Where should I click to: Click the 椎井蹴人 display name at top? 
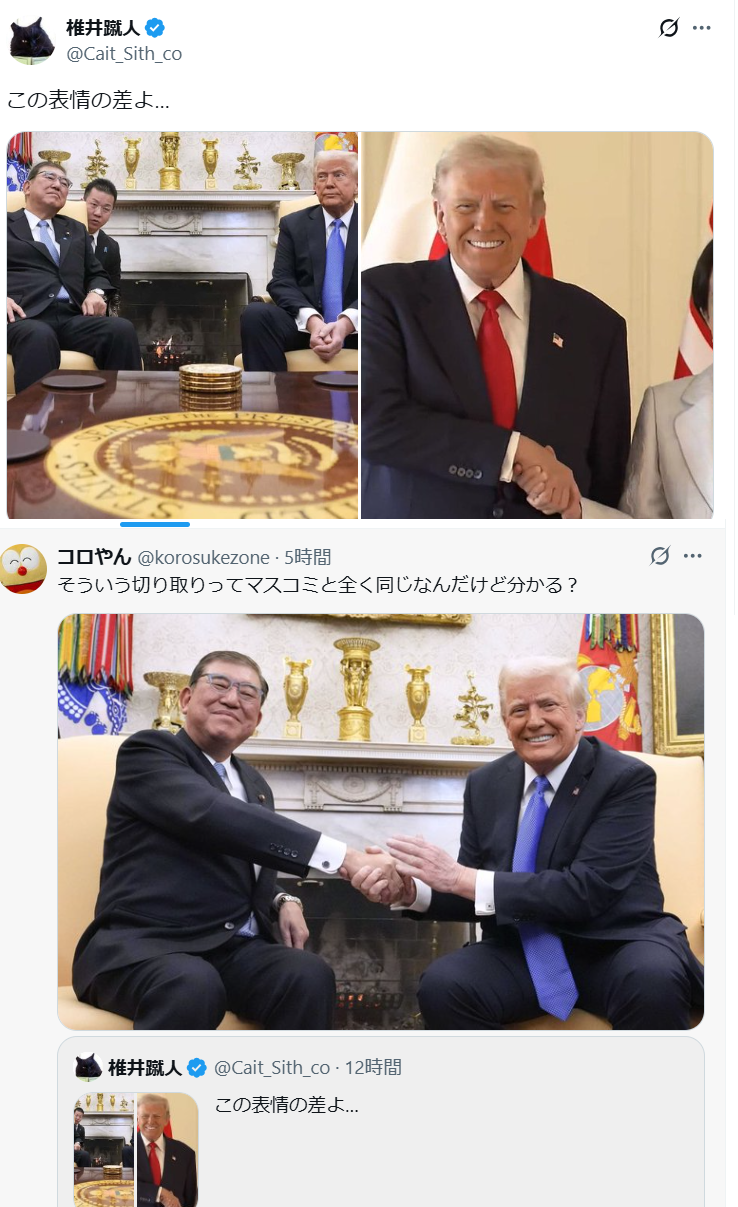point(104,28)
